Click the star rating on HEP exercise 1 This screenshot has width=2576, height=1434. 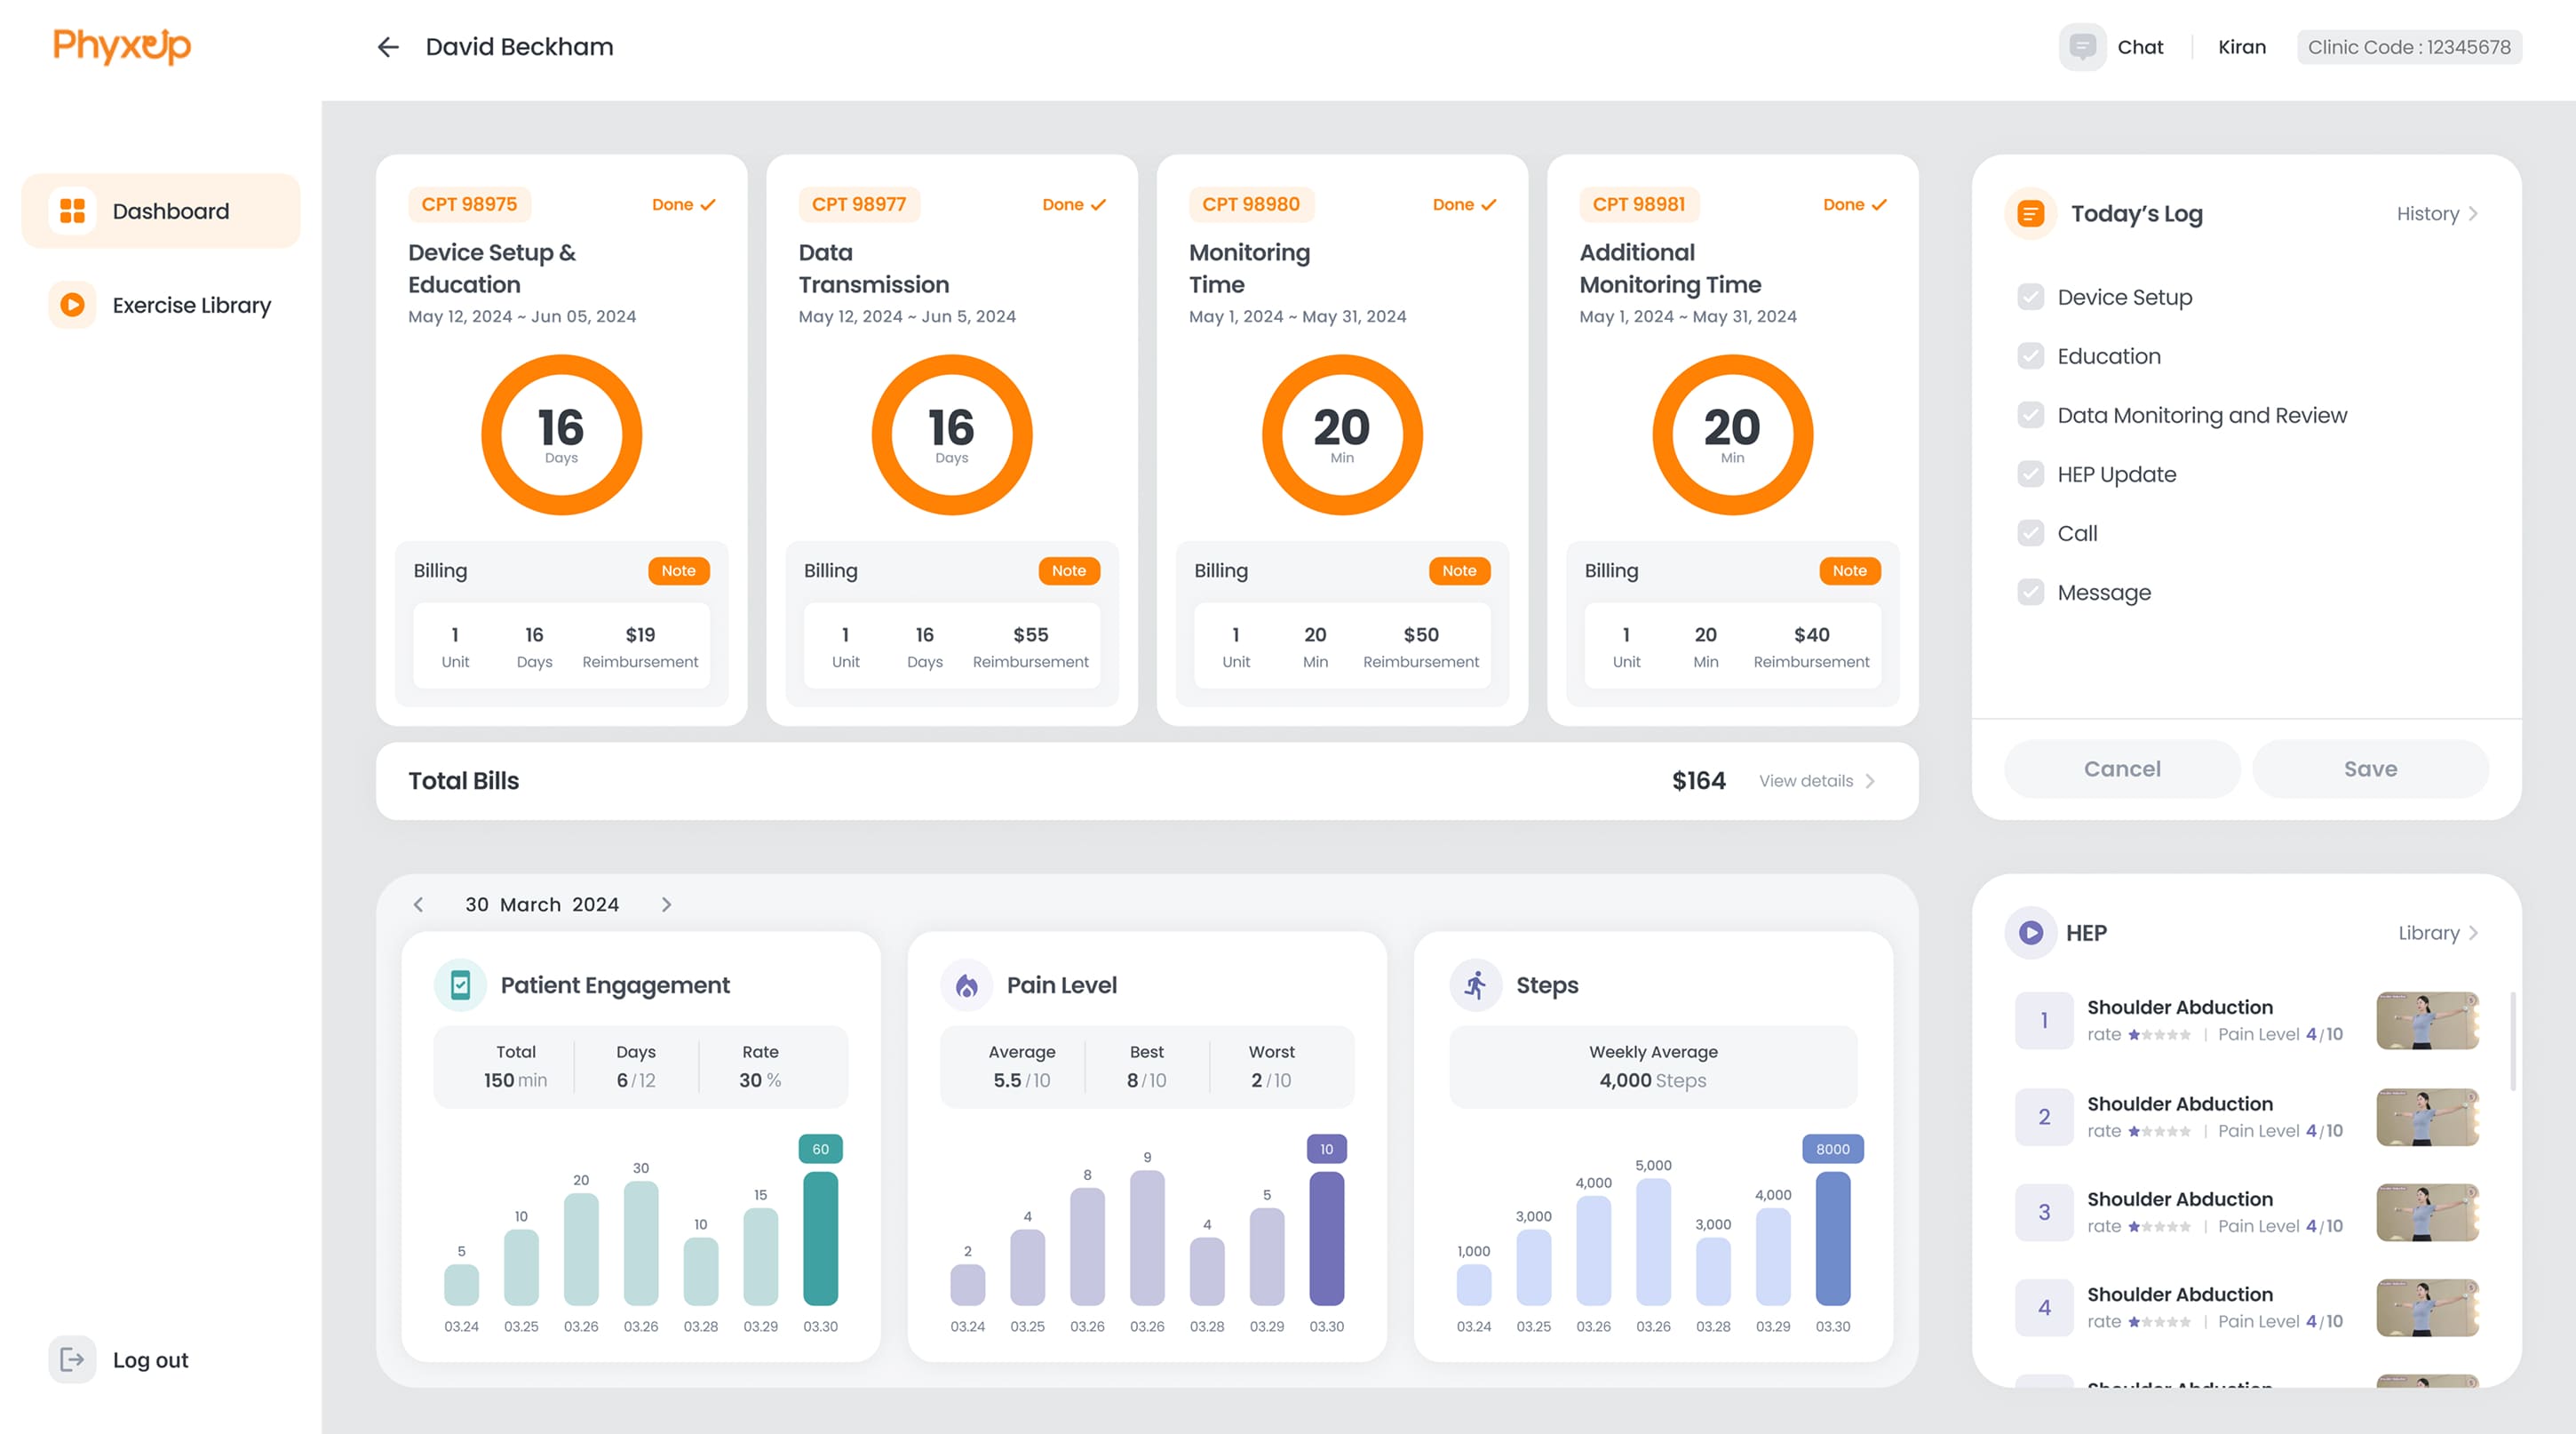(x=2159, y=1035)
